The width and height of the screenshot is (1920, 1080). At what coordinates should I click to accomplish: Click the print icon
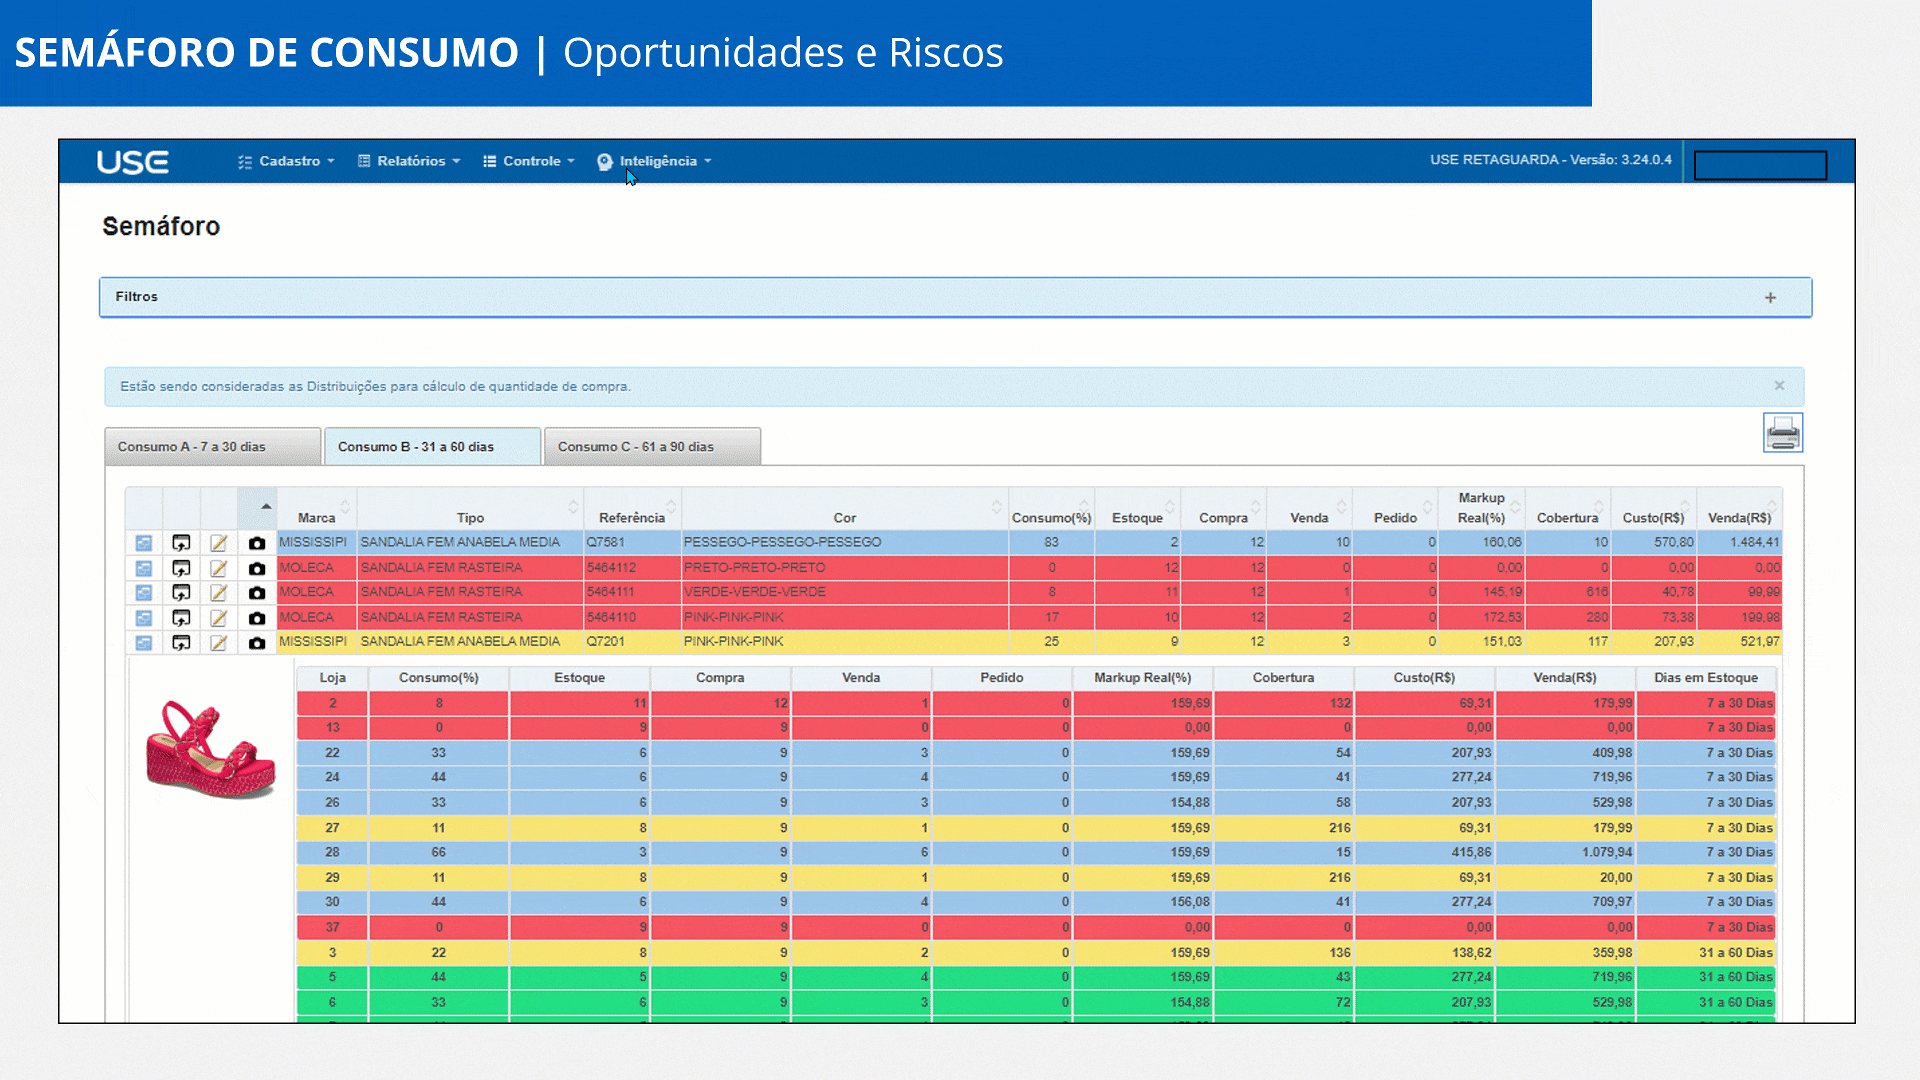tap(1782, 433)
